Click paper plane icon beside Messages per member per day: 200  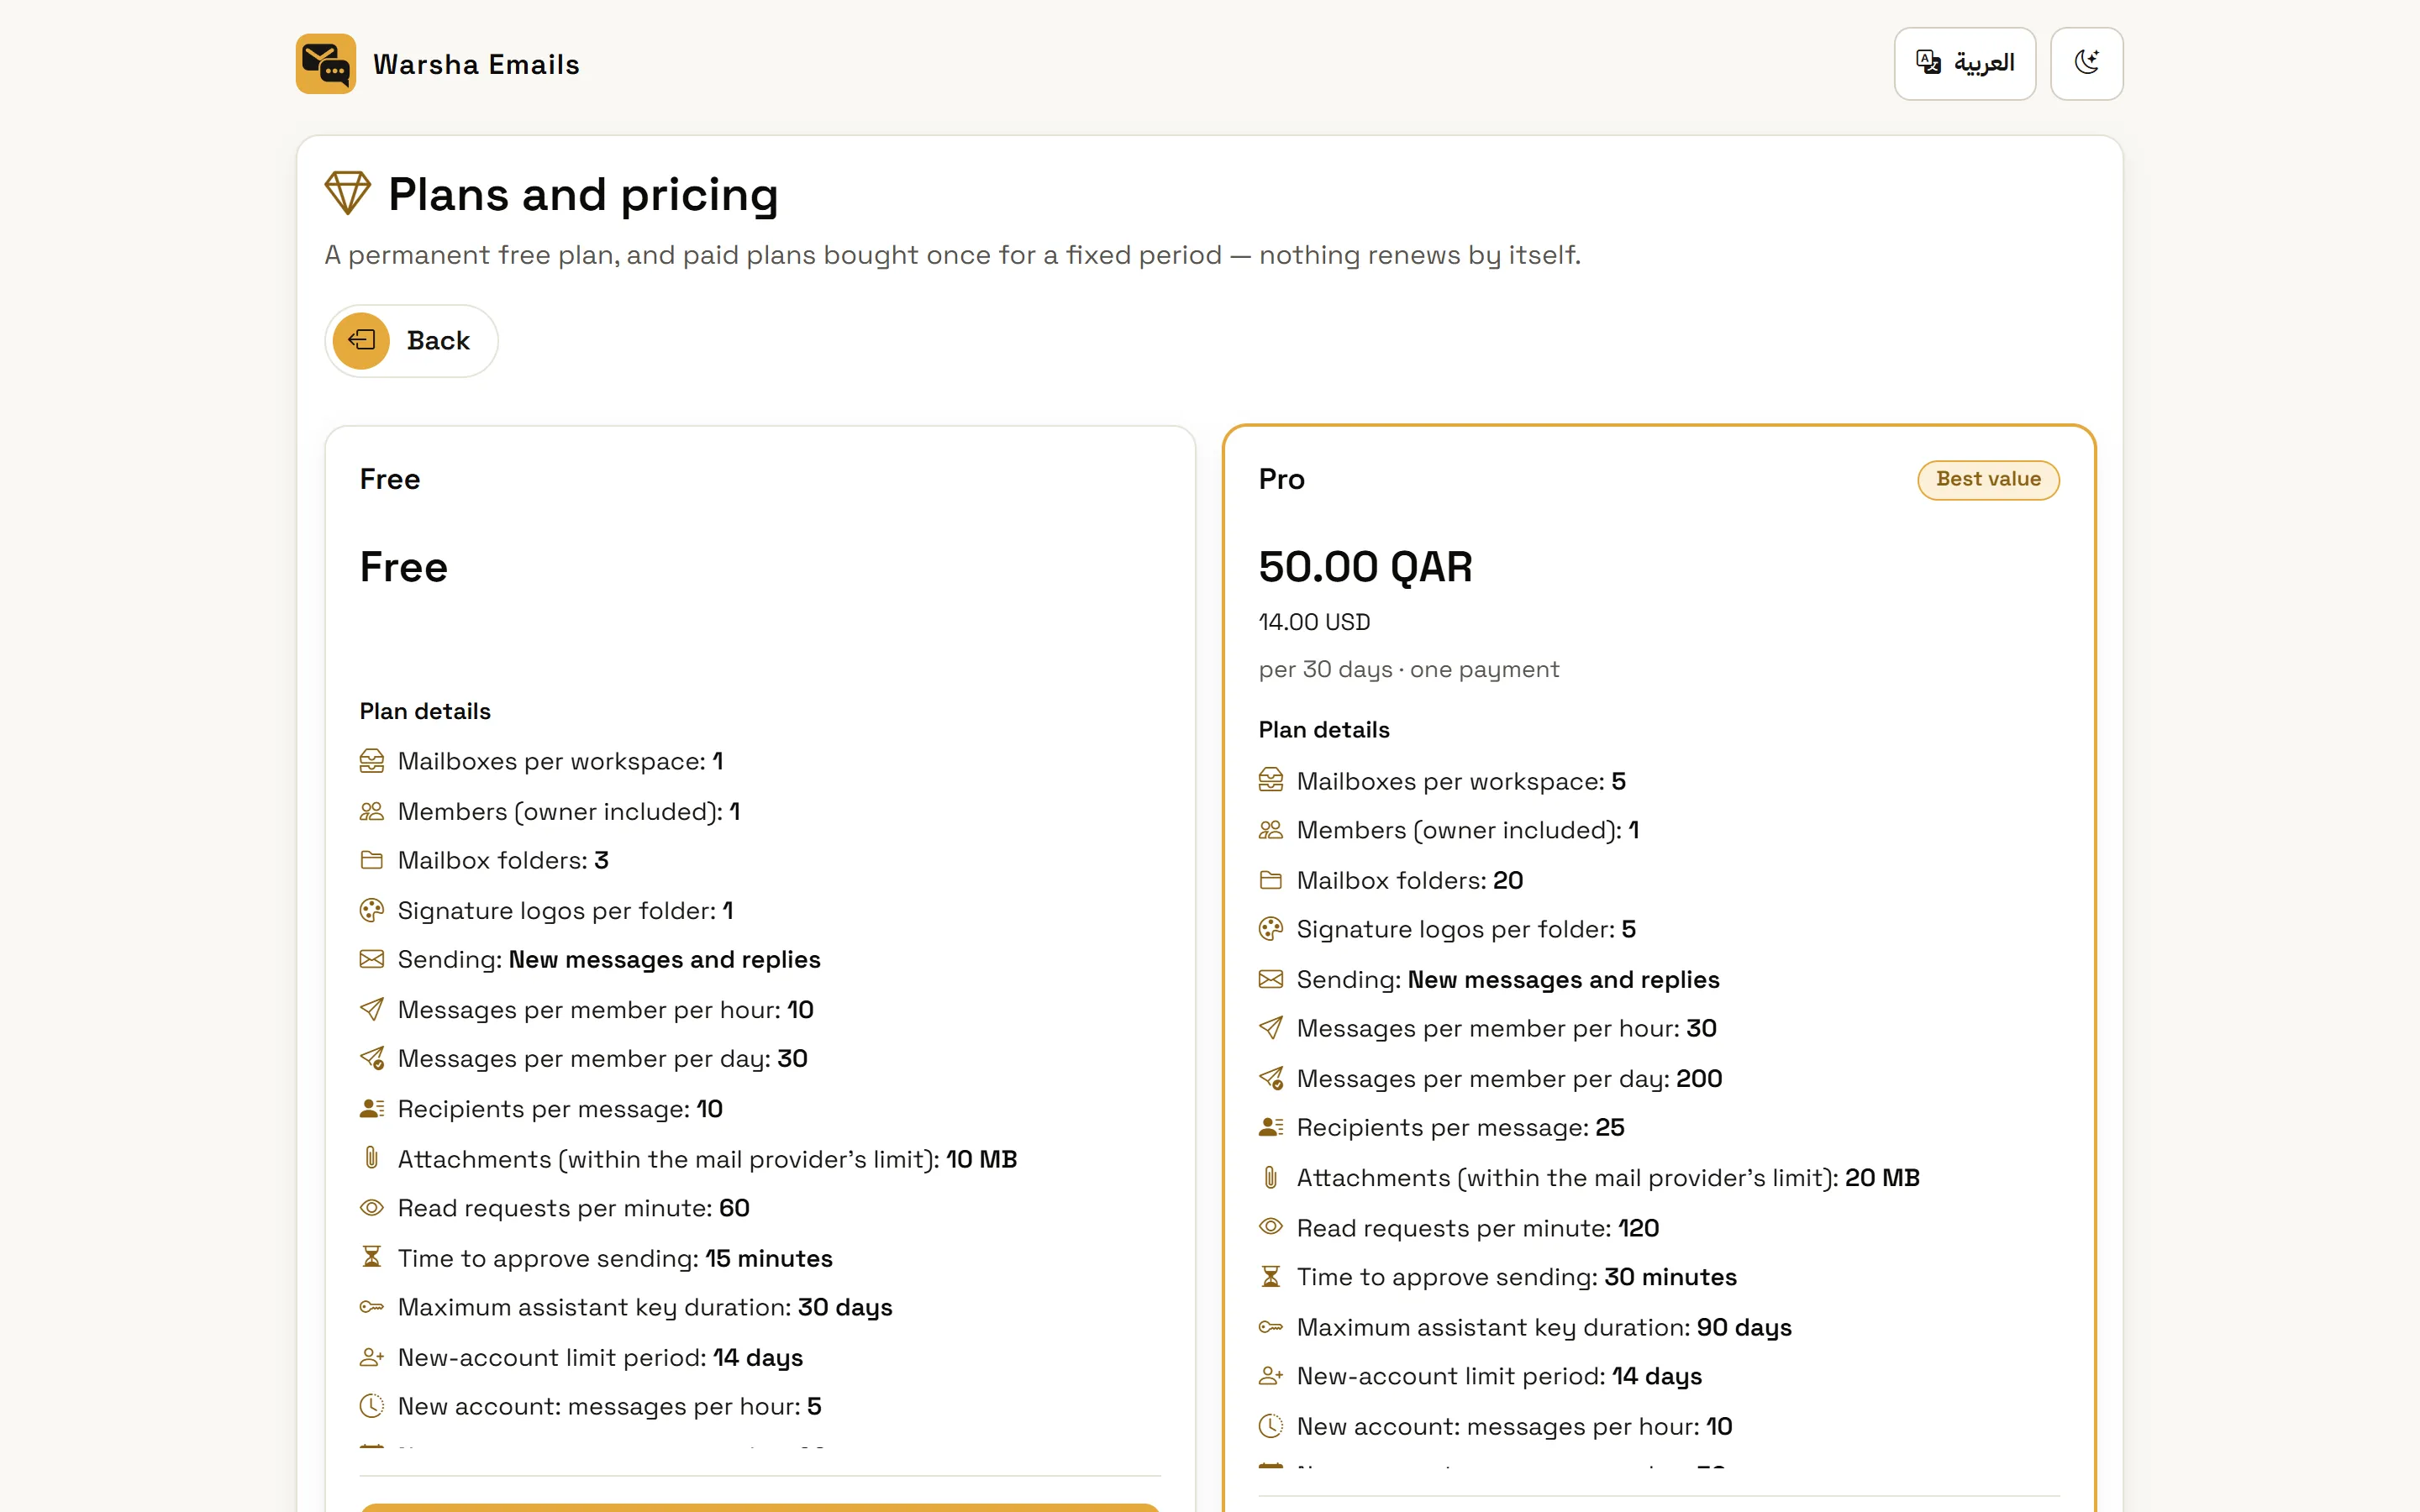1270,1078
